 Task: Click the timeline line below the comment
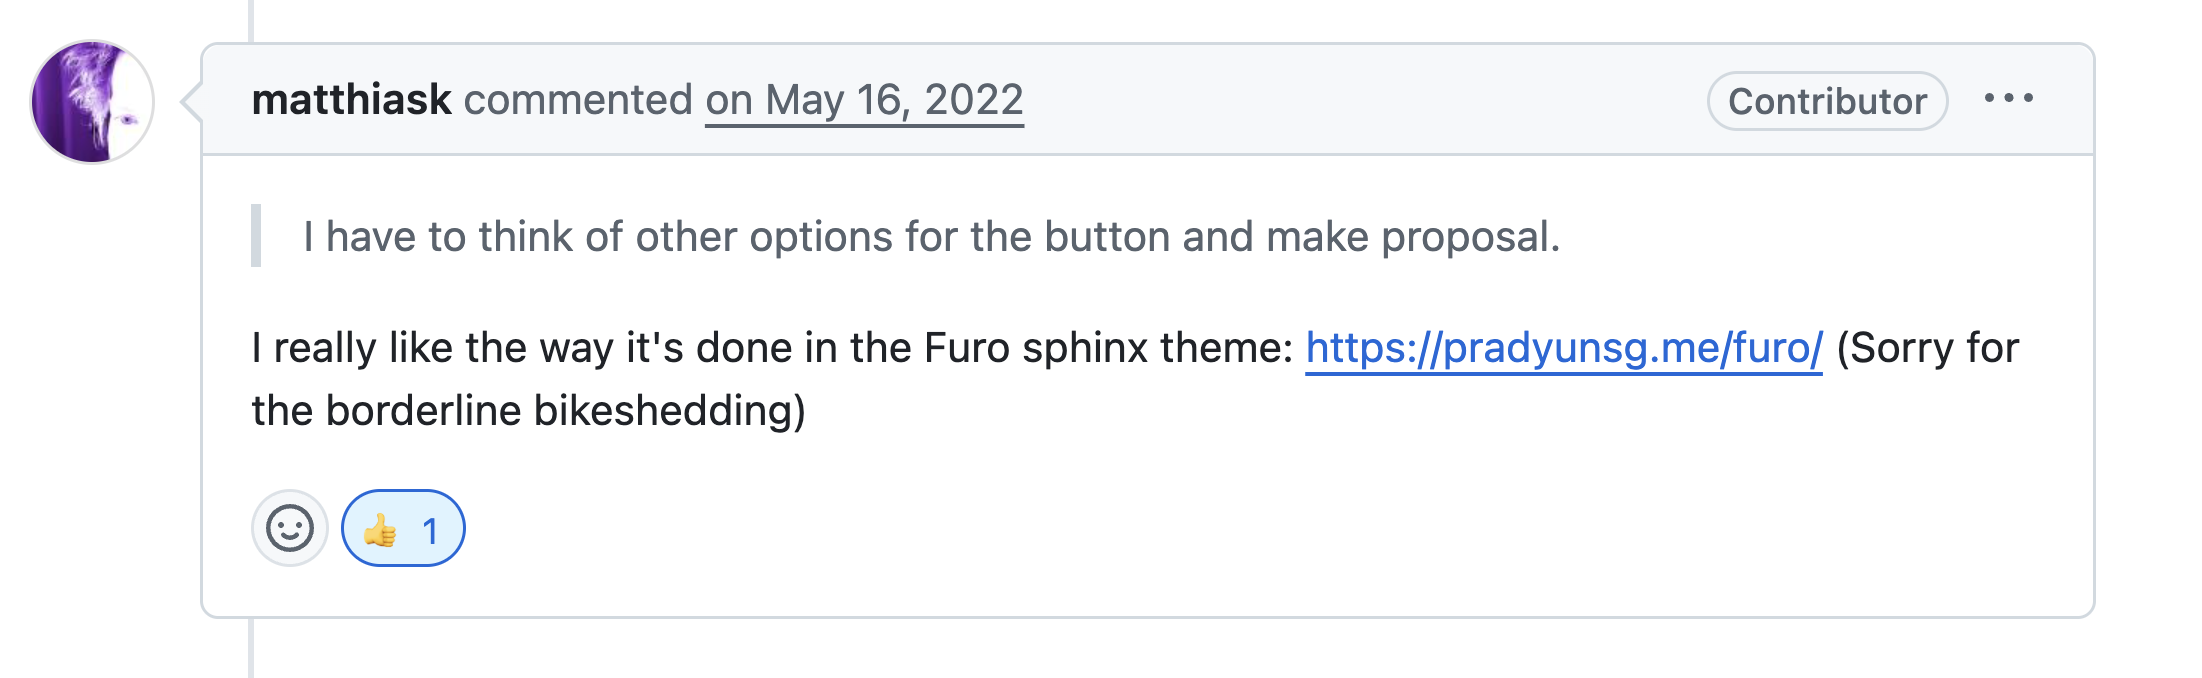tap(250, 648)
